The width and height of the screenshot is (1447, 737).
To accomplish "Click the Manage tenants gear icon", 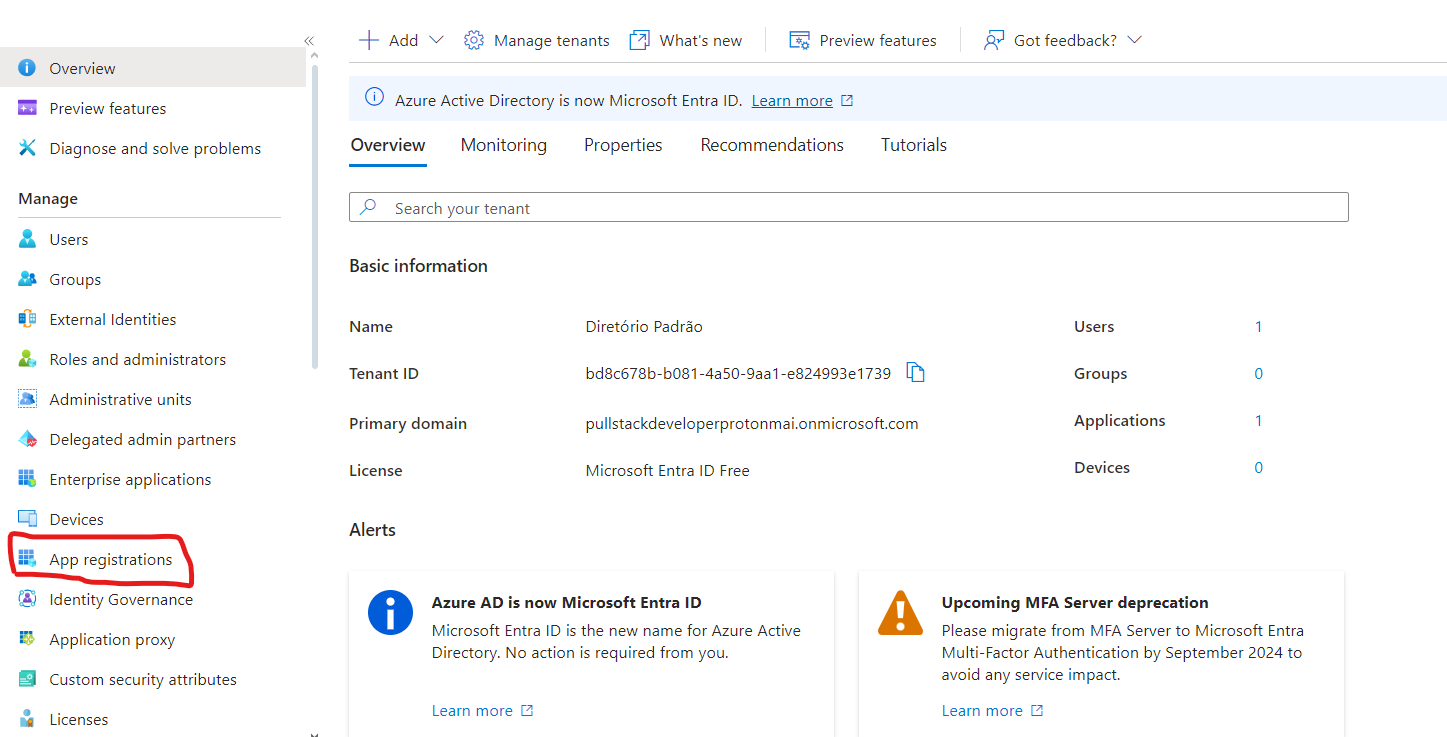I will [474, 40].
